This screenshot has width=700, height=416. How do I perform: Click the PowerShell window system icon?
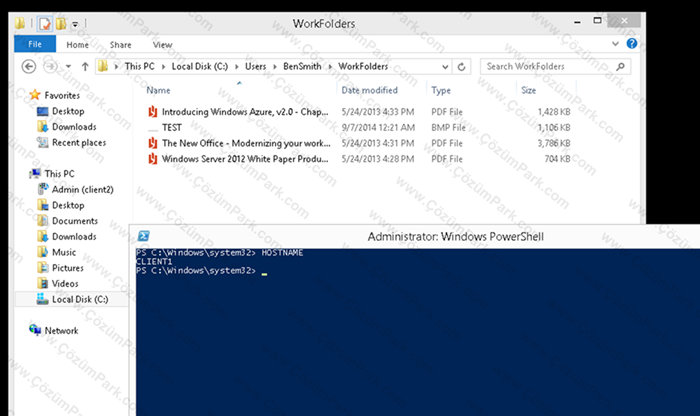(x=144, y=236)
